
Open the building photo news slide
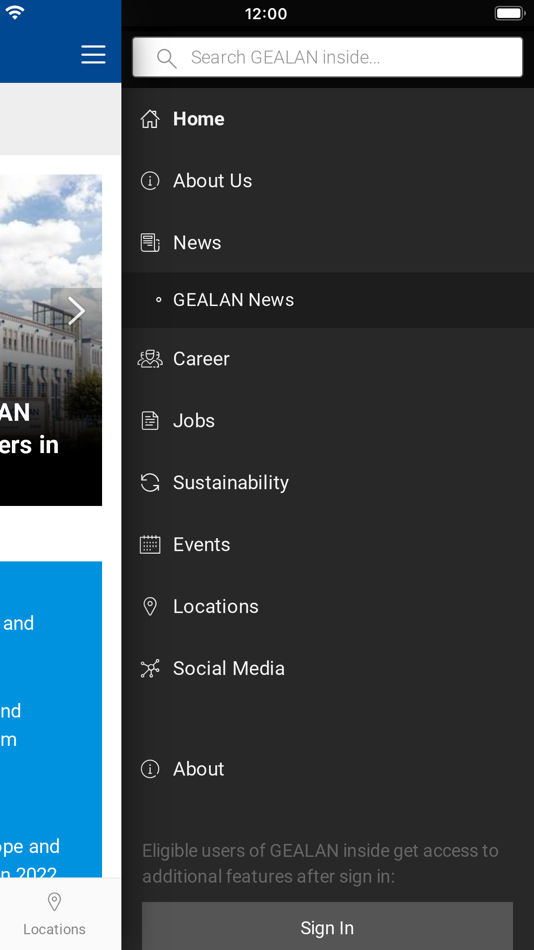pos(51,340)
